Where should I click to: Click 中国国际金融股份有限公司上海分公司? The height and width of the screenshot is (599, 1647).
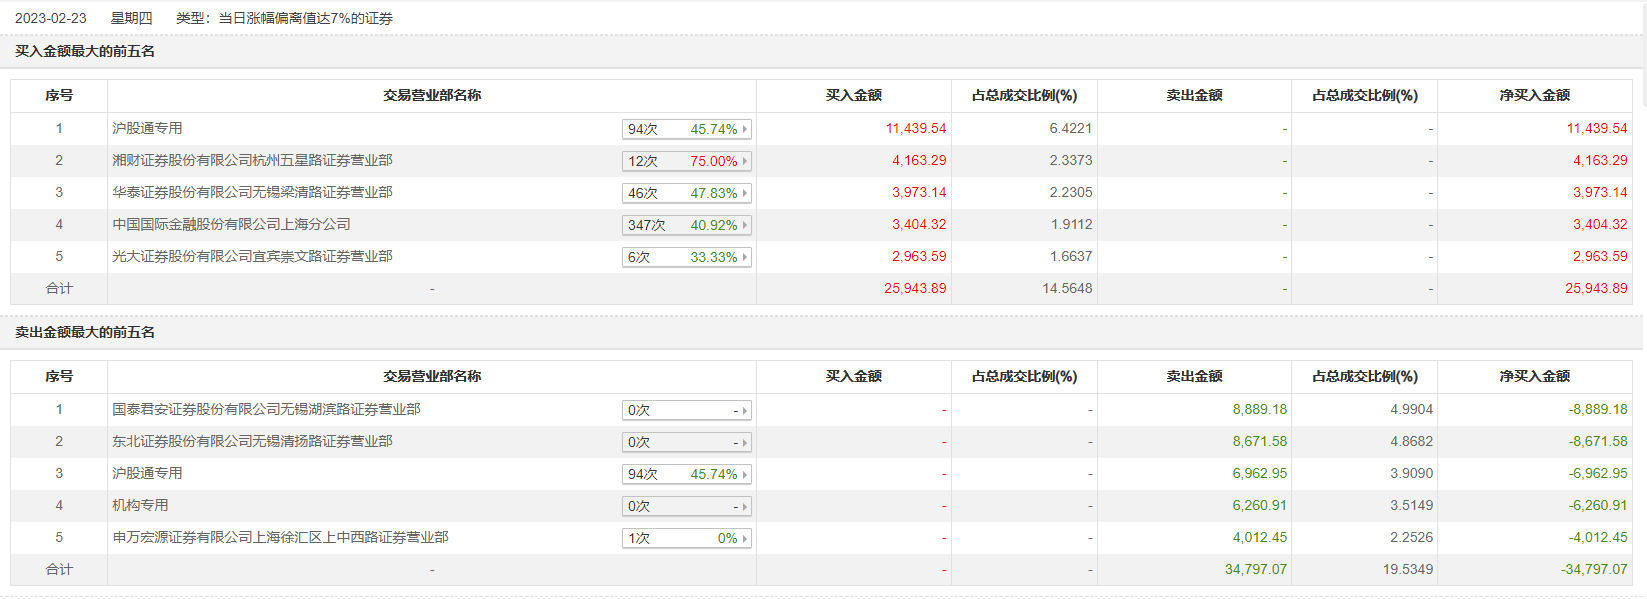coord(231,224)
